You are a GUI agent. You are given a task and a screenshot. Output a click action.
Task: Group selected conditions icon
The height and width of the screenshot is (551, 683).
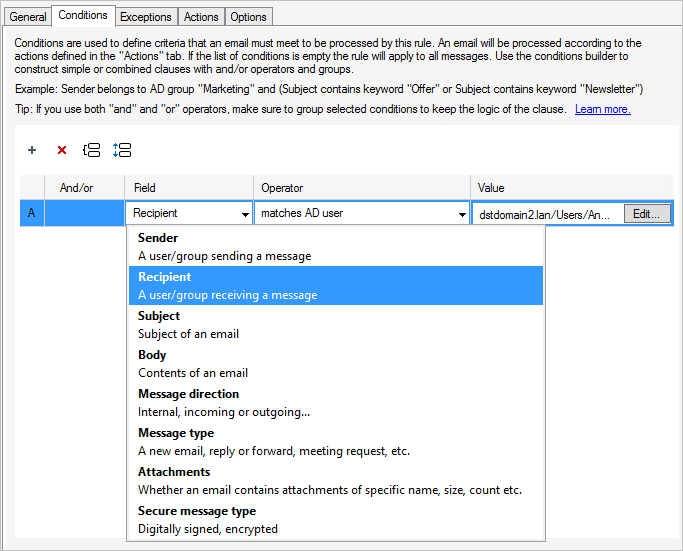tap(91, 150)
